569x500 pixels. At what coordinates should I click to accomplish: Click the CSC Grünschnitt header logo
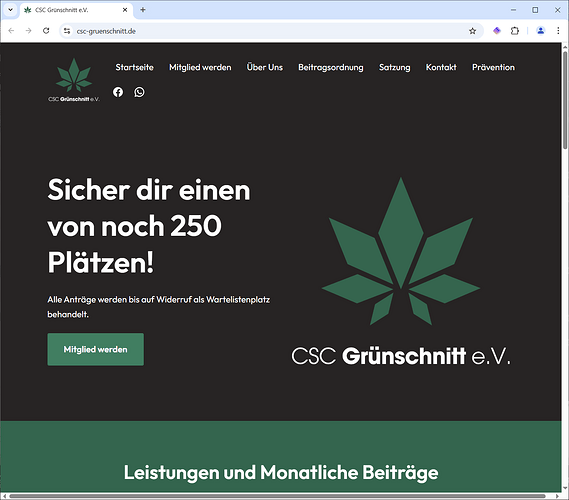(74, 80)
